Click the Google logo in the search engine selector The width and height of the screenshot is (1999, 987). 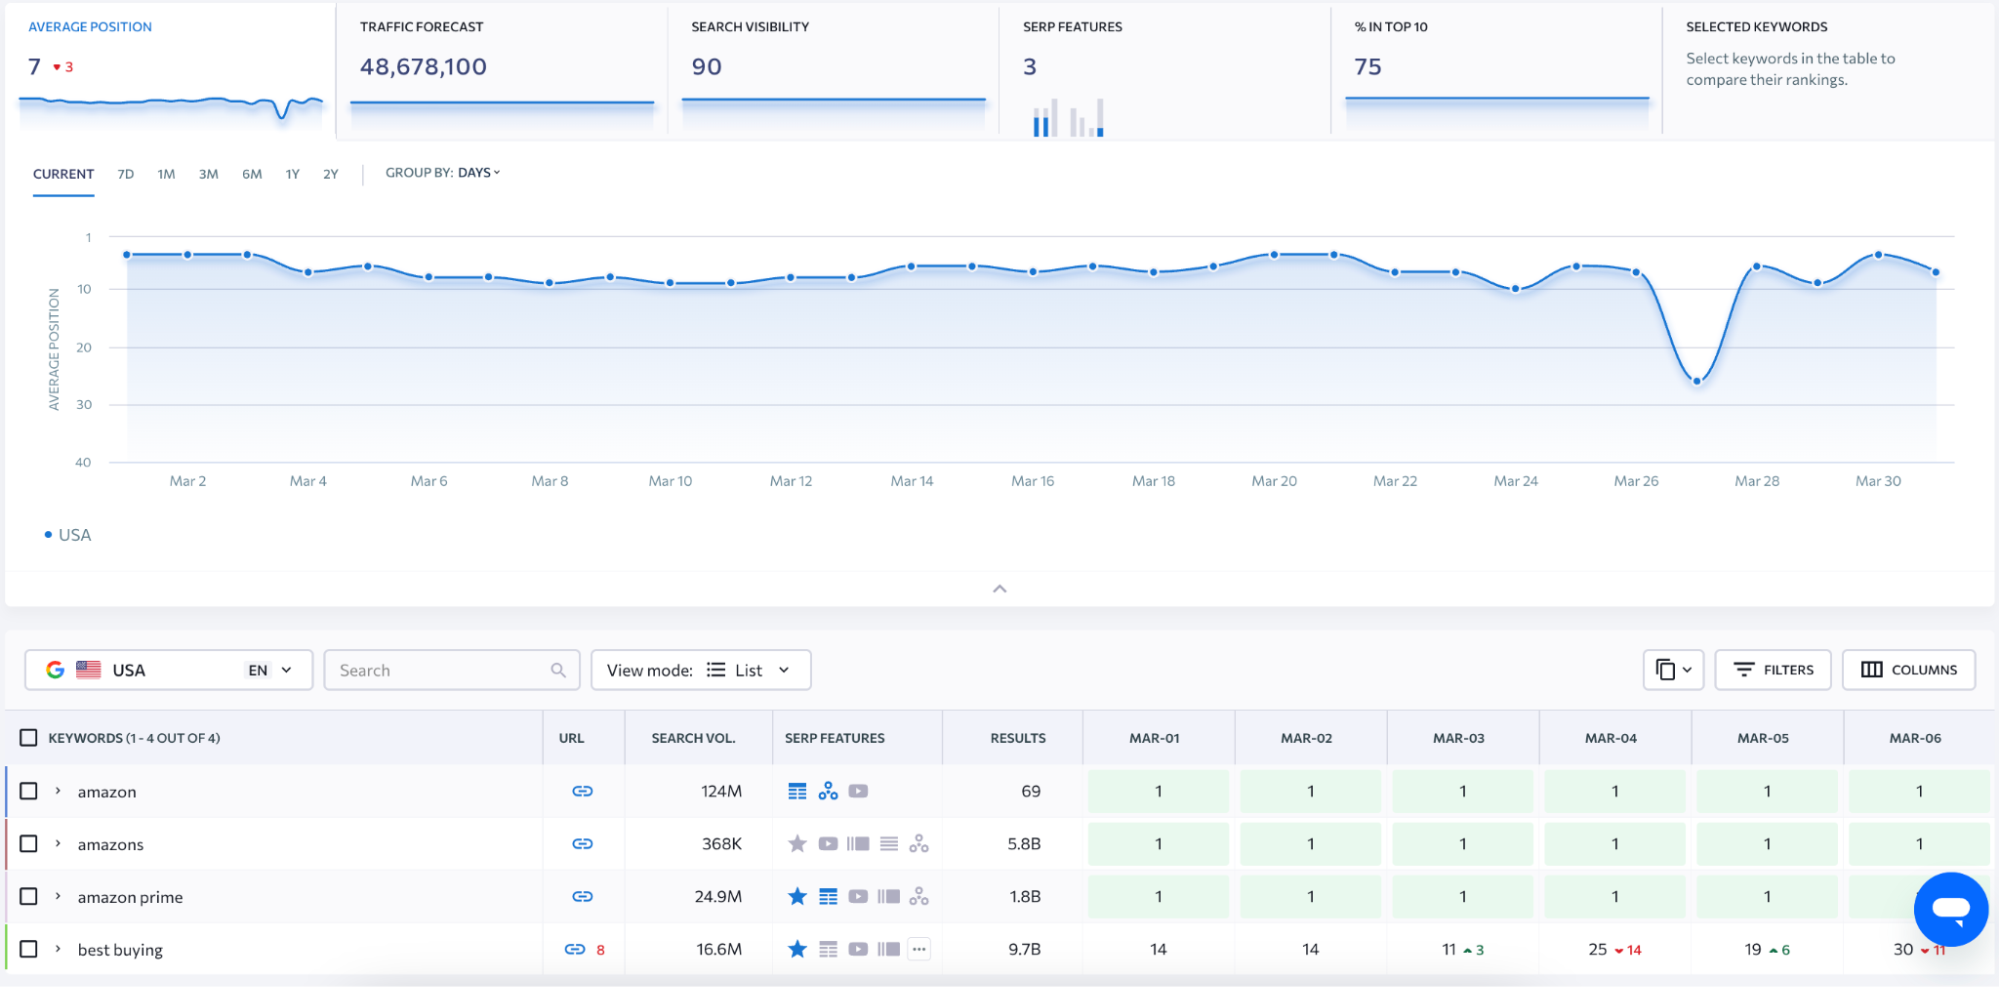tap(55, 670)
